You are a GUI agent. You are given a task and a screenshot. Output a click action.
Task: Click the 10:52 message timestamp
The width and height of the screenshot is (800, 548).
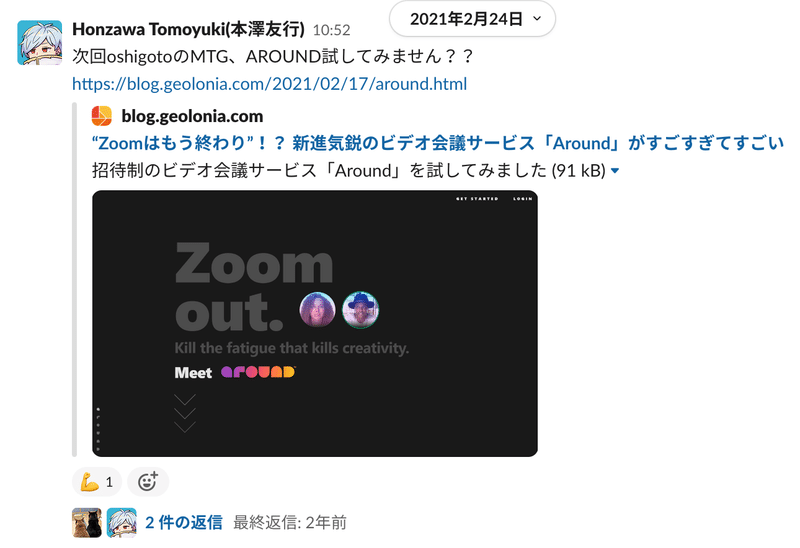332,30
